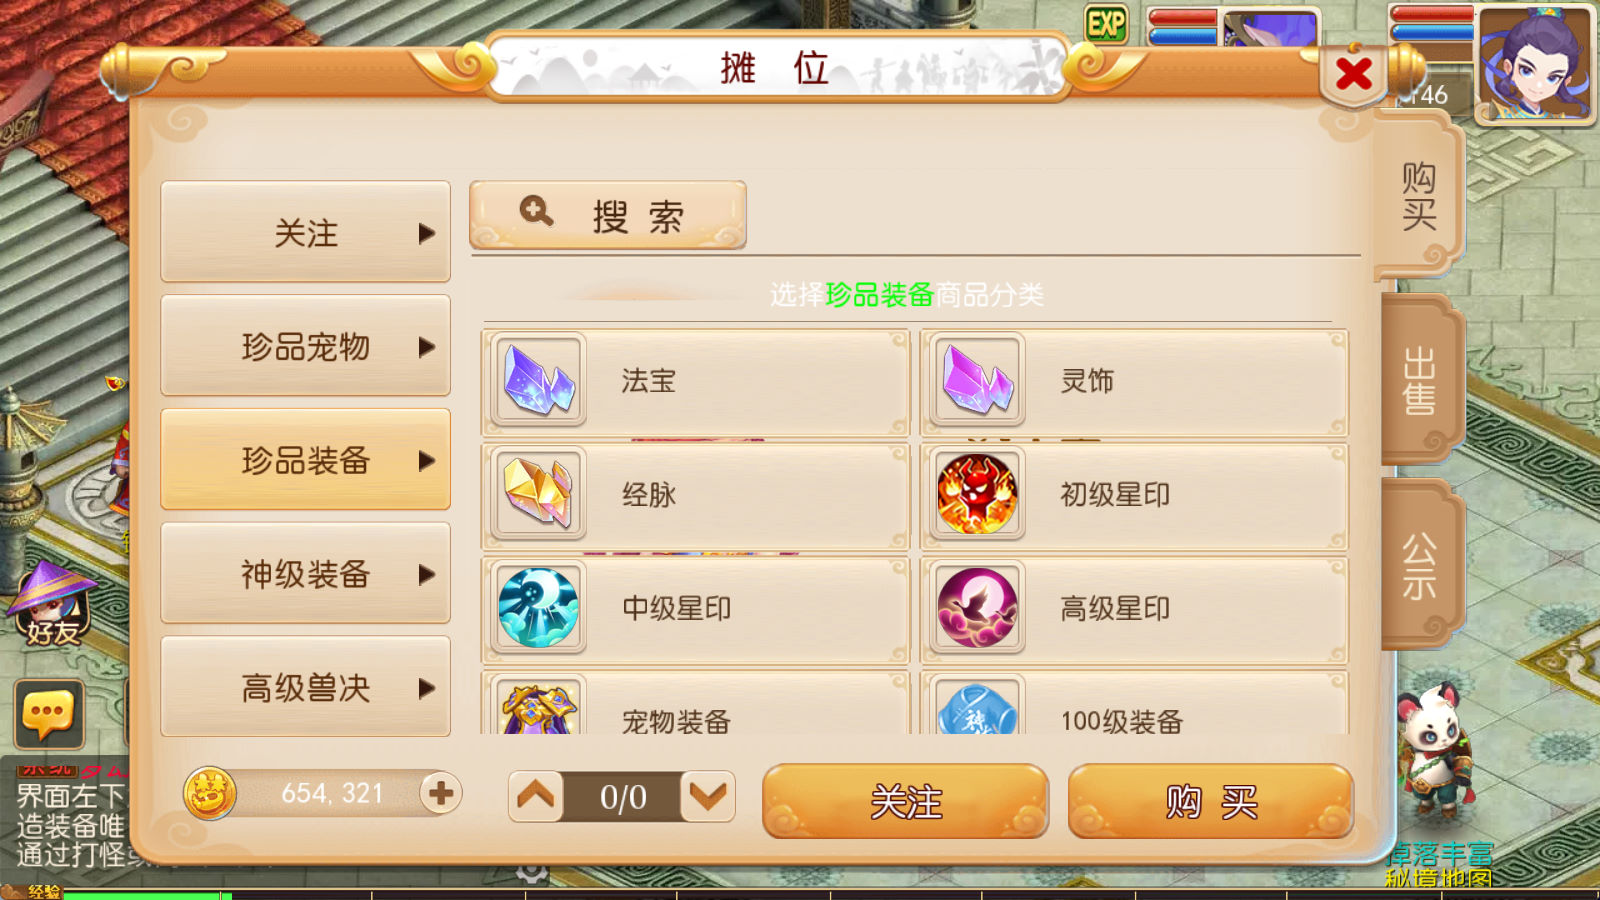Expand the 珍品宠物 category
The width and height of the screenshot is (1600, 900).
[x=305, y=346]
